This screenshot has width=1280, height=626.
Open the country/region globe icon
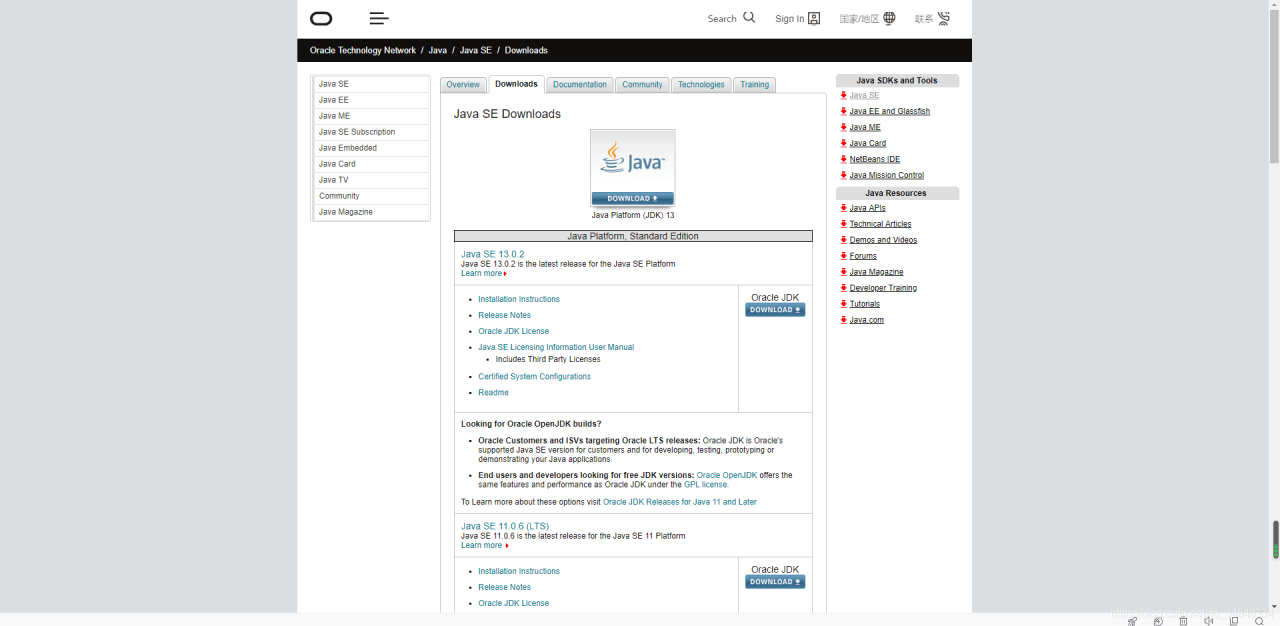tap(890, 18)
